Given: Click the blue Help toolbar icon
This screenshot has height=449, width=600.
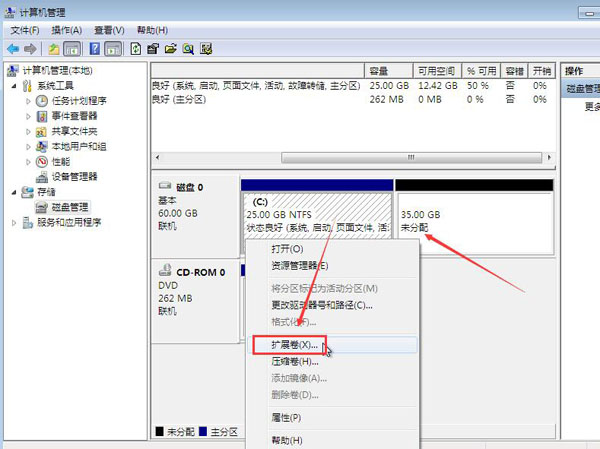Looking at the screenshot, I should click(96, 47).
